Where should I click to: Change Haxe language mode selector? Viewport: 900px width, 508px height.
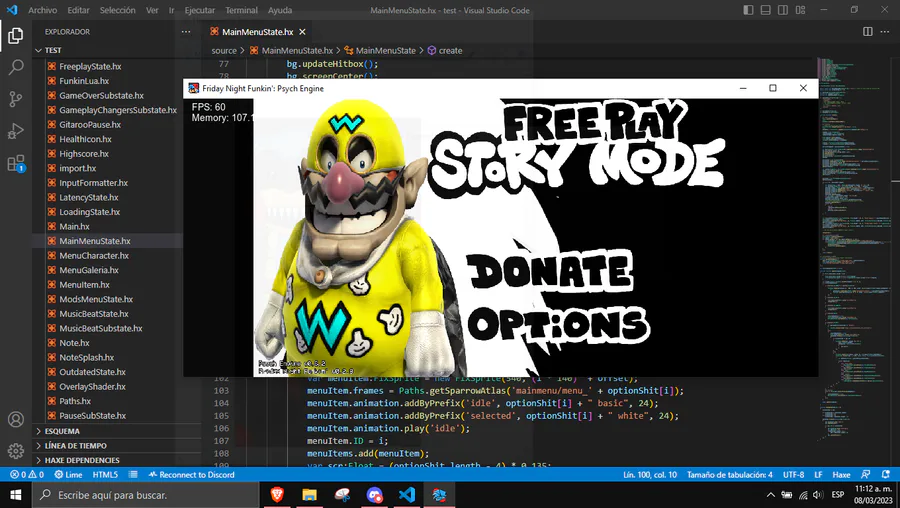(x=841, y=475)
